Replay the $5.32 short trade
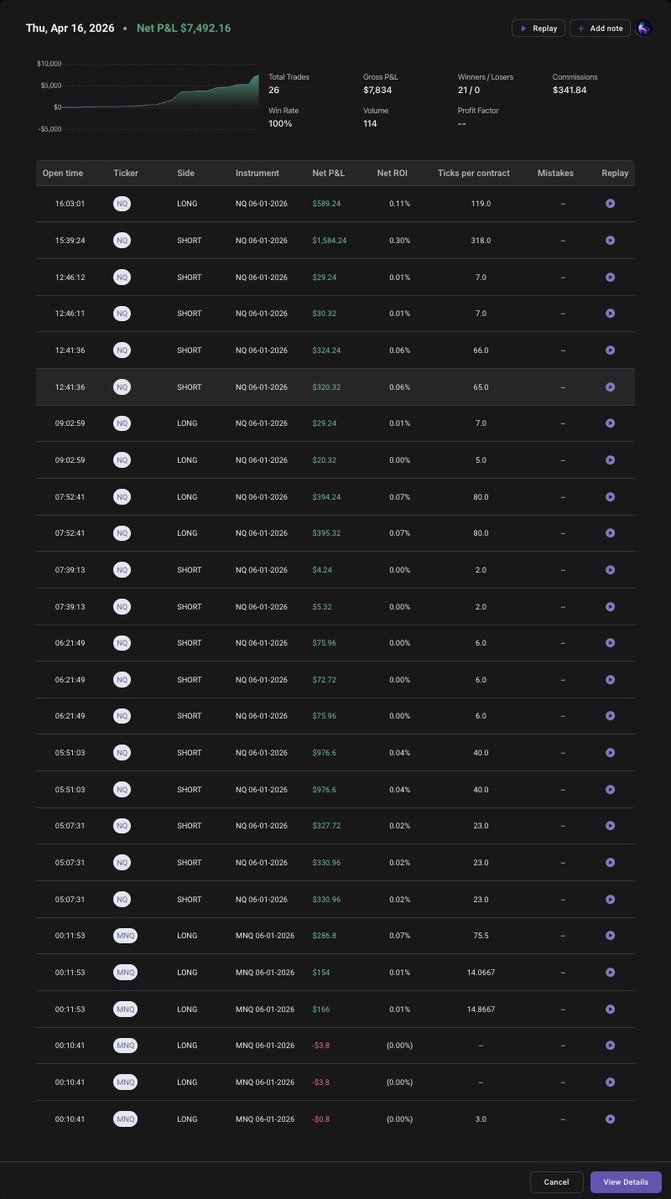Screen dimensions: 671x1199 pos(610,606)
